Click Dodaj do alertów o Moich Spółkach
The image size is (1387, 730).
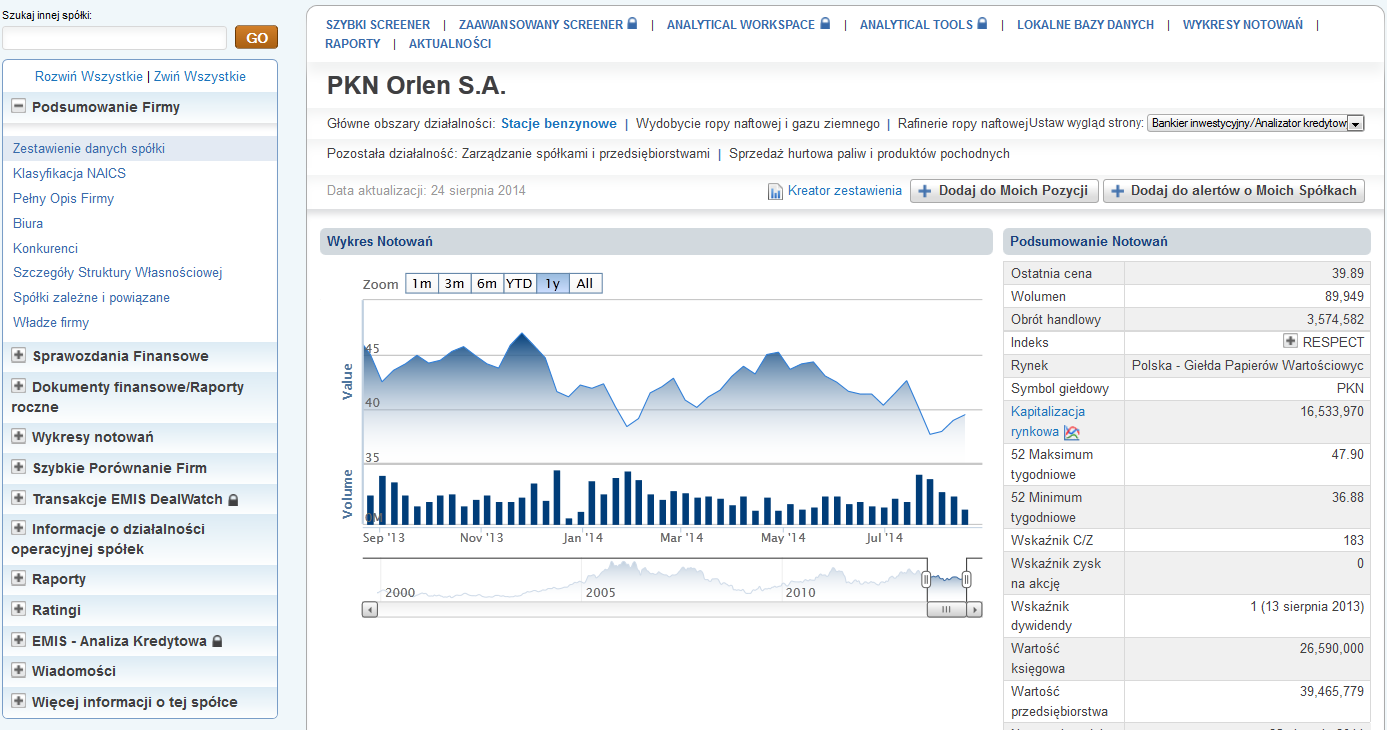pyautogui.click(x=1234, y=191)
